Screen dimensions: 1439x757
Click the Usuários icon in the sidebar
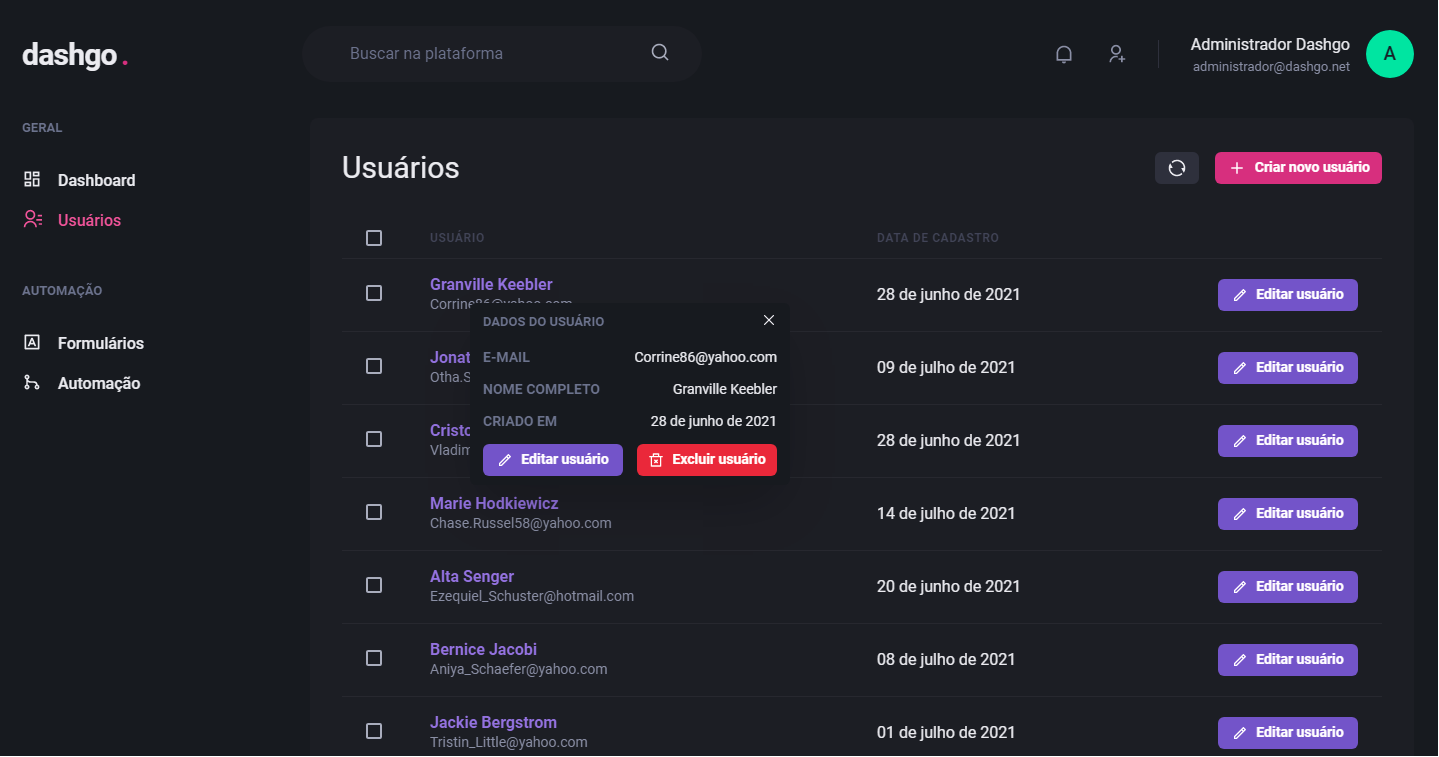33,219
